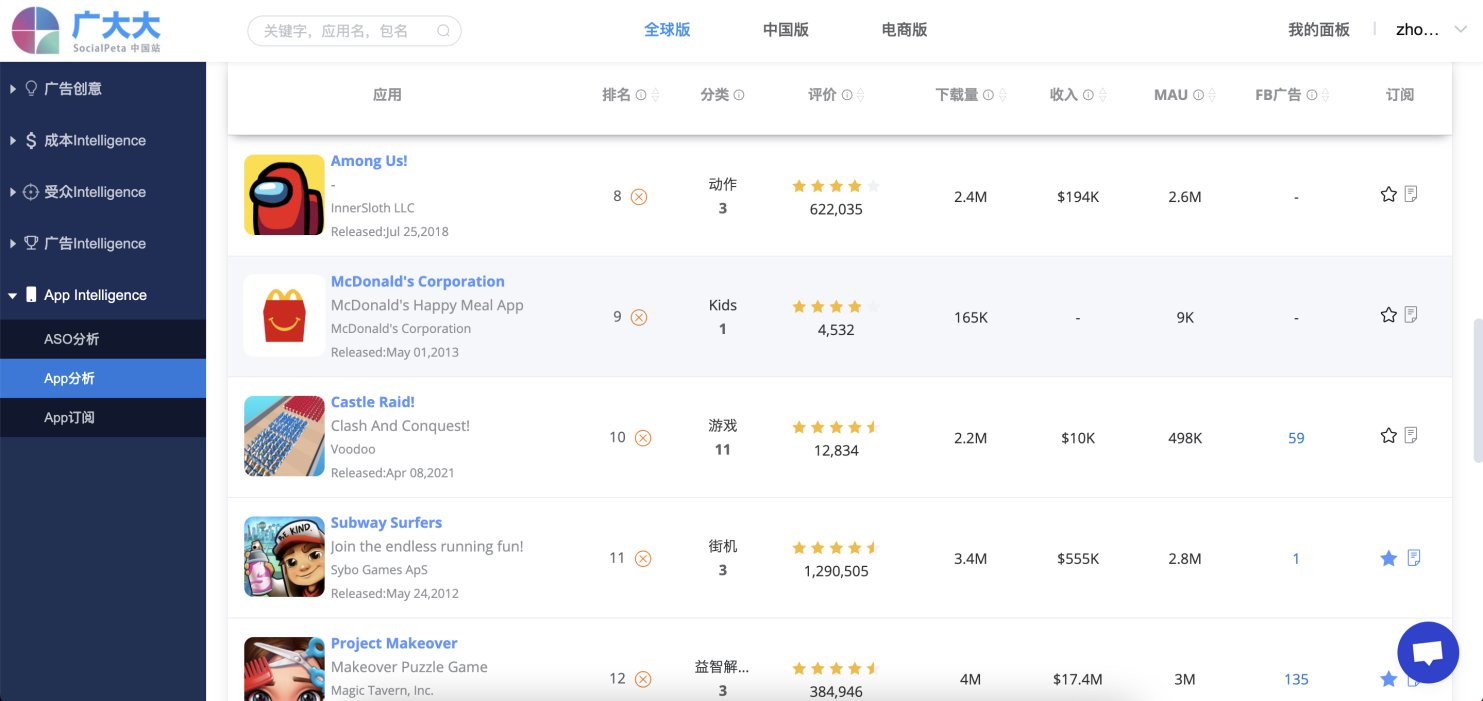
Task: Expand the 受众Intelligence sidebar section
Action: point(103,192)
